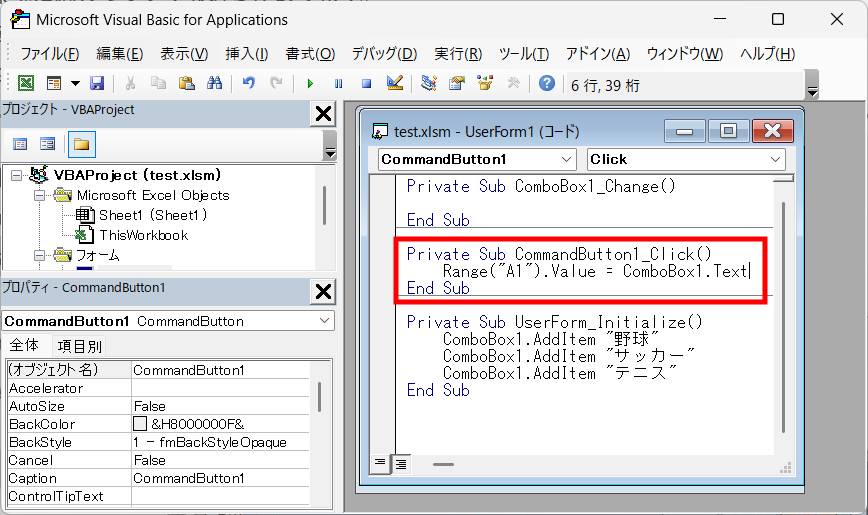Open the デバッグ(D) menu
The image size is (868, 515).
pyautogui.click(x=385, y=54)
